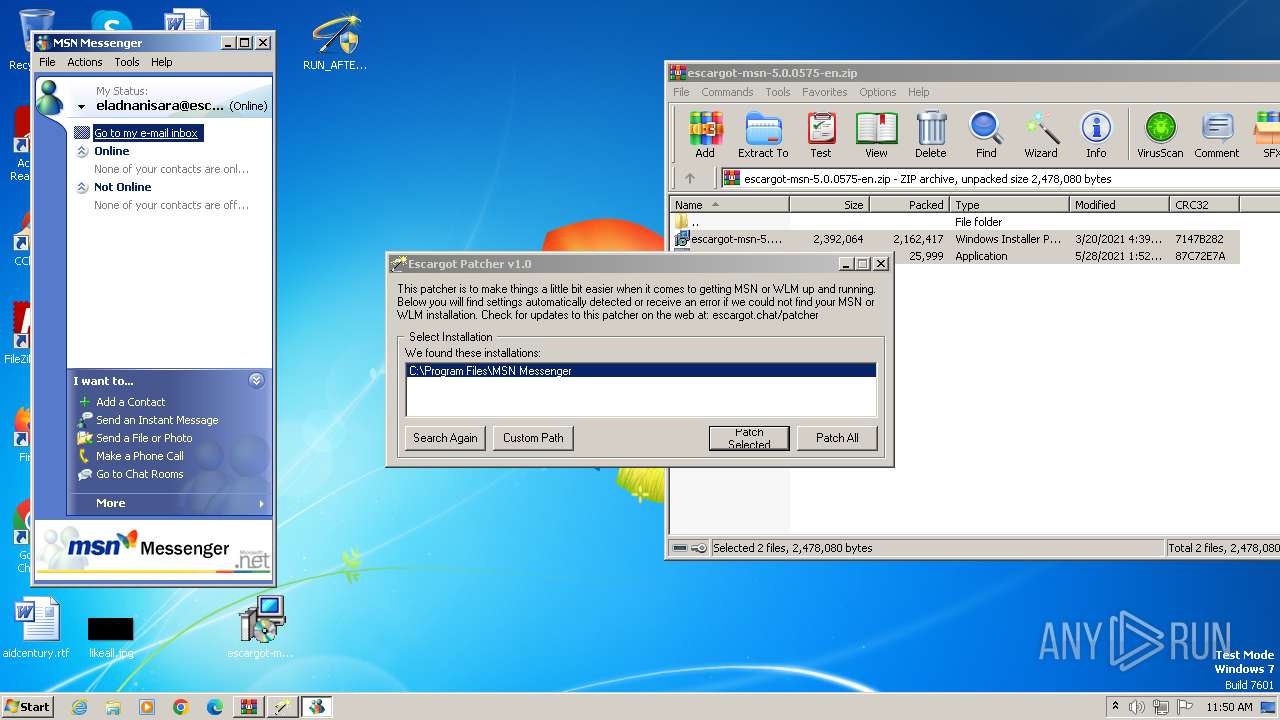Click the Add icon in WinRAR toolbar
The height and width of the screenshot is (720, 1280).
705,134
